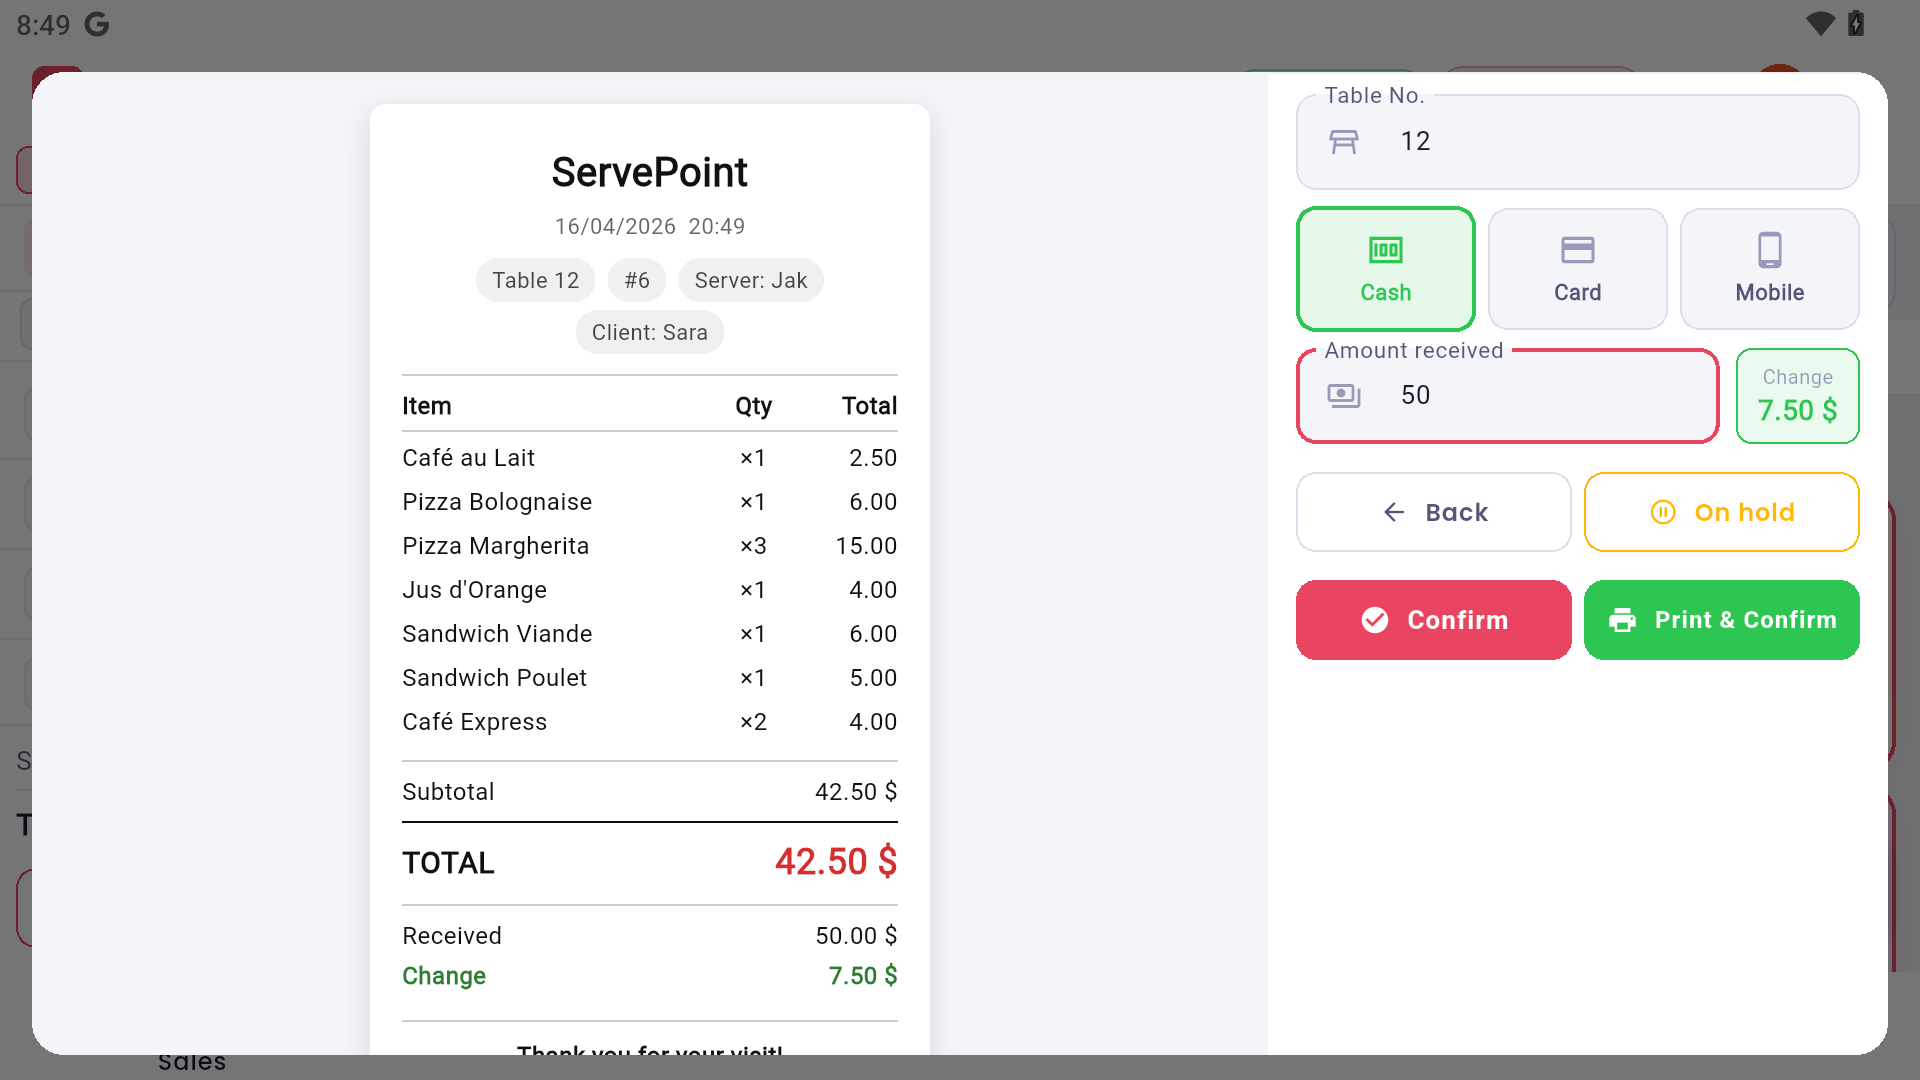Select the Card payment method icon
This screenshot has height=1080, width=1920.
[1577, 252]
